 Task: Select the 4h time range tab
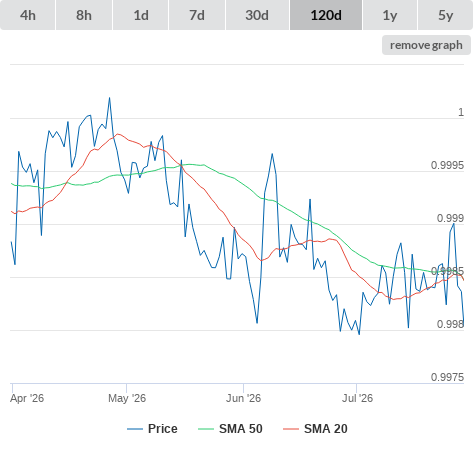coord(28,15)
